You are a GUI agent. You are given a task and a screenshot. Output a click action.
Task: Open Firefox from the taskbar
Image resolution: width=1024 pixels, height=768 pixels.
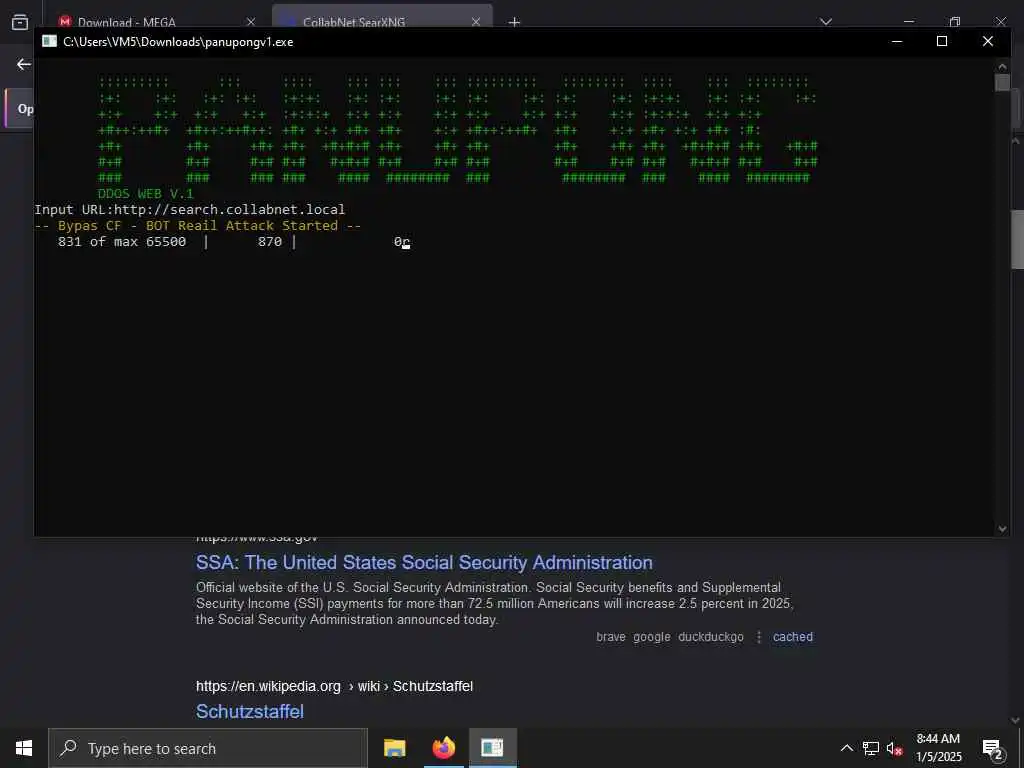(443, 748)
